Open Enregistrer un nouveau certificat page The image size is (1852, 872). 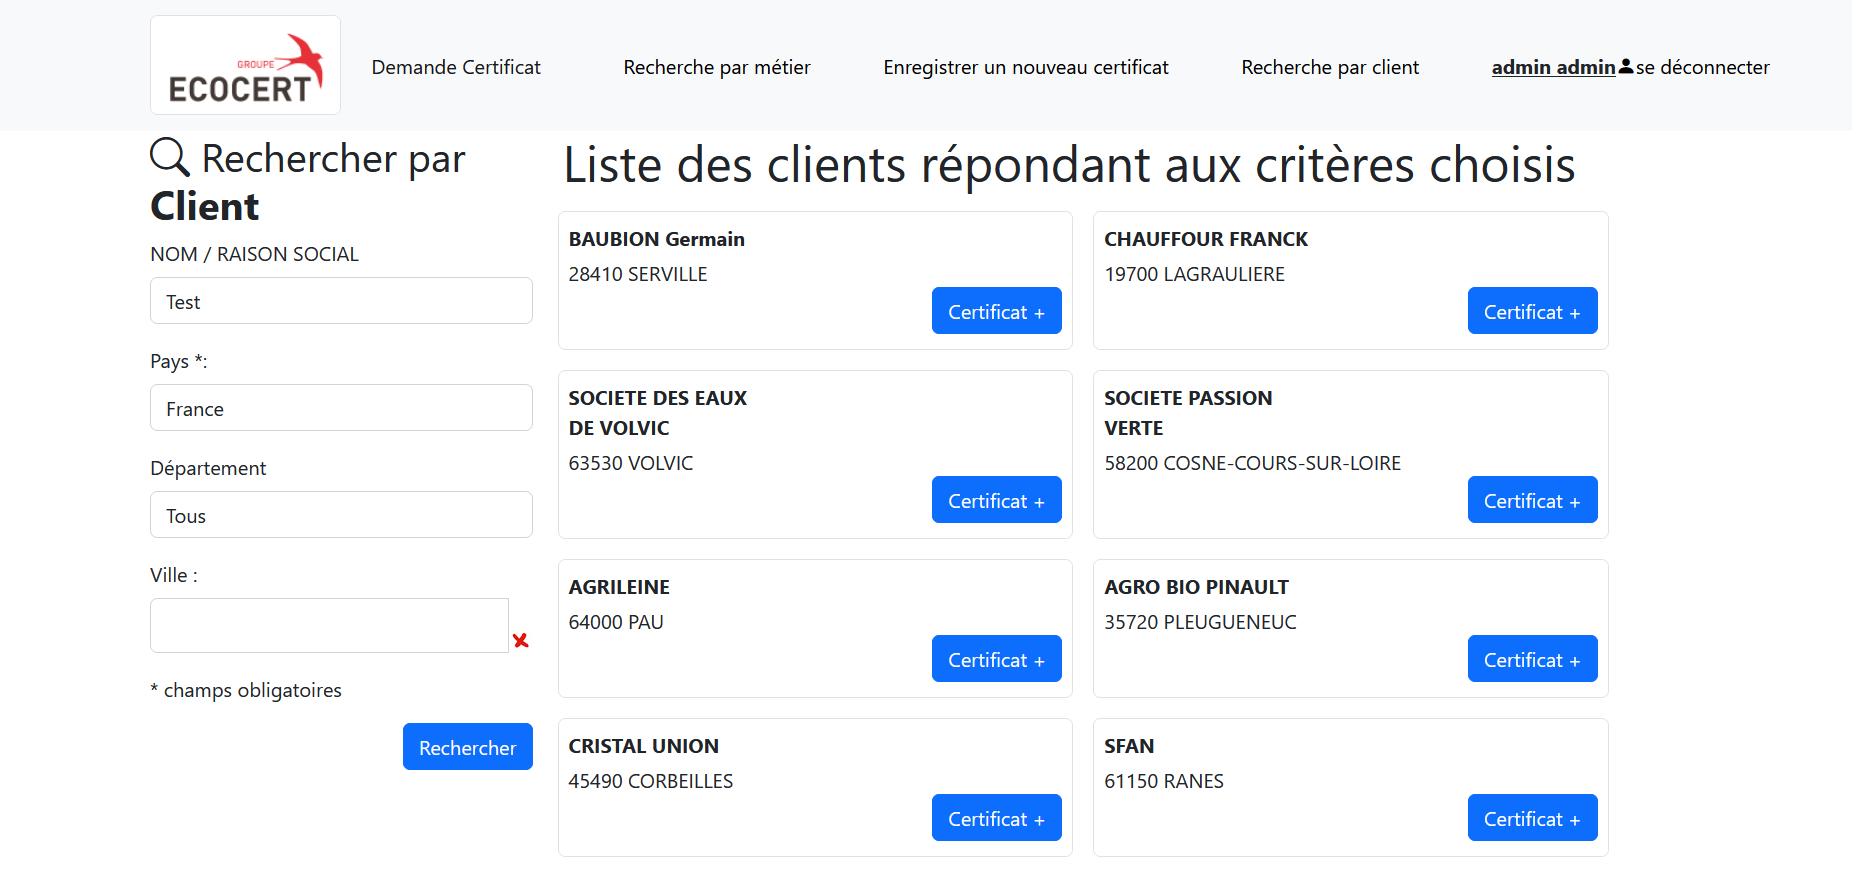click(x=1025, y=67)
